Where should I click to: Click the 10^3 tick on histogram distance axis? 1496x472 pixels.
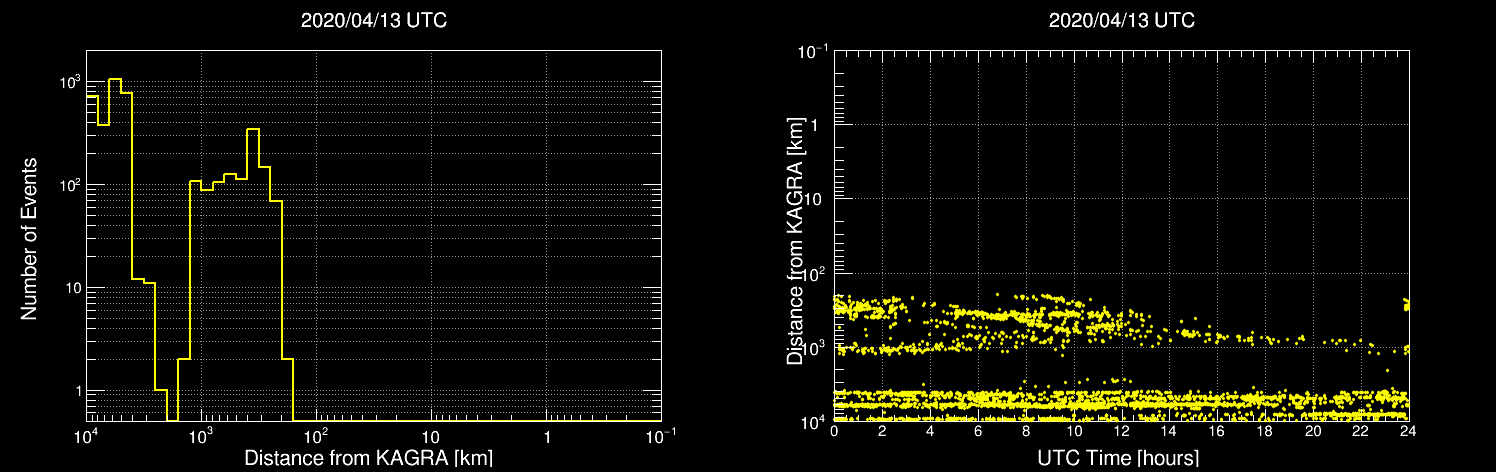tap(201, 436)
